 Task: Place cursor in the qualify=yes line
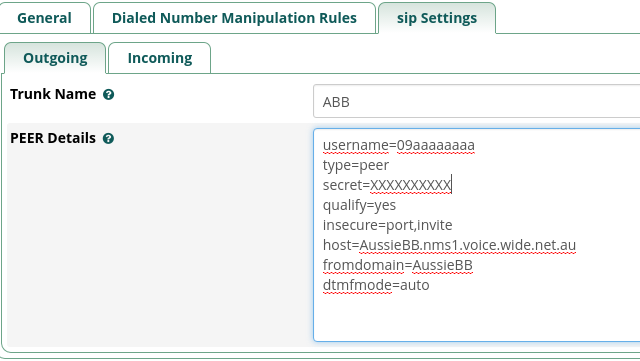click(x=359, y=205)
